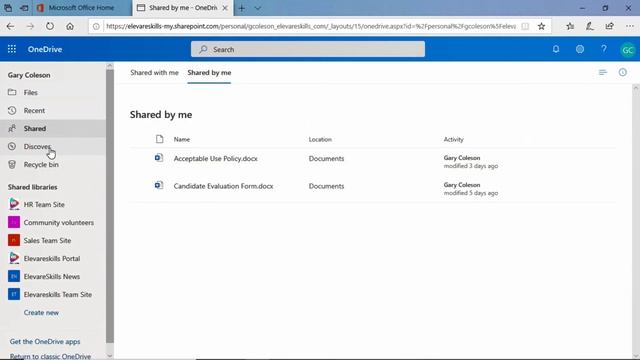Refresh the page with reload button
Image resolution: width=640 pixels, height=360 pixels.
coord(50,26)
